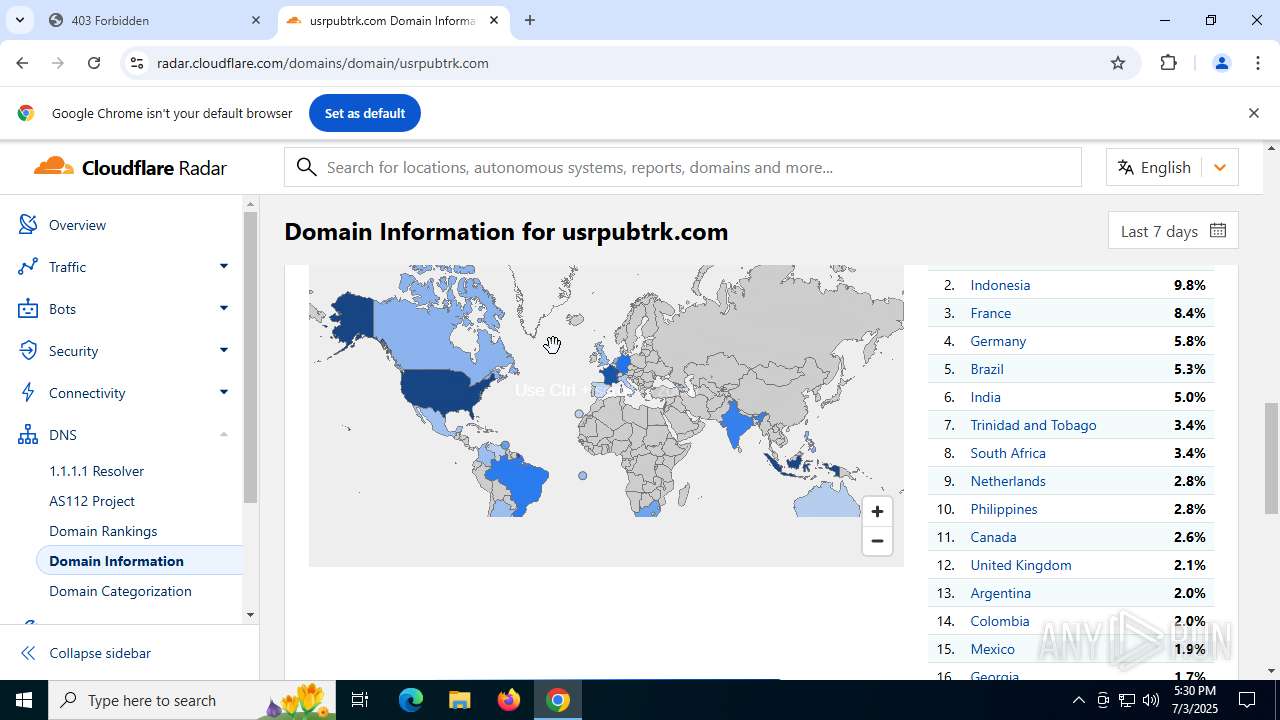Expand the Connectivity menu section
Viewport: 1280px width, 720px height.
pos(224,392)
